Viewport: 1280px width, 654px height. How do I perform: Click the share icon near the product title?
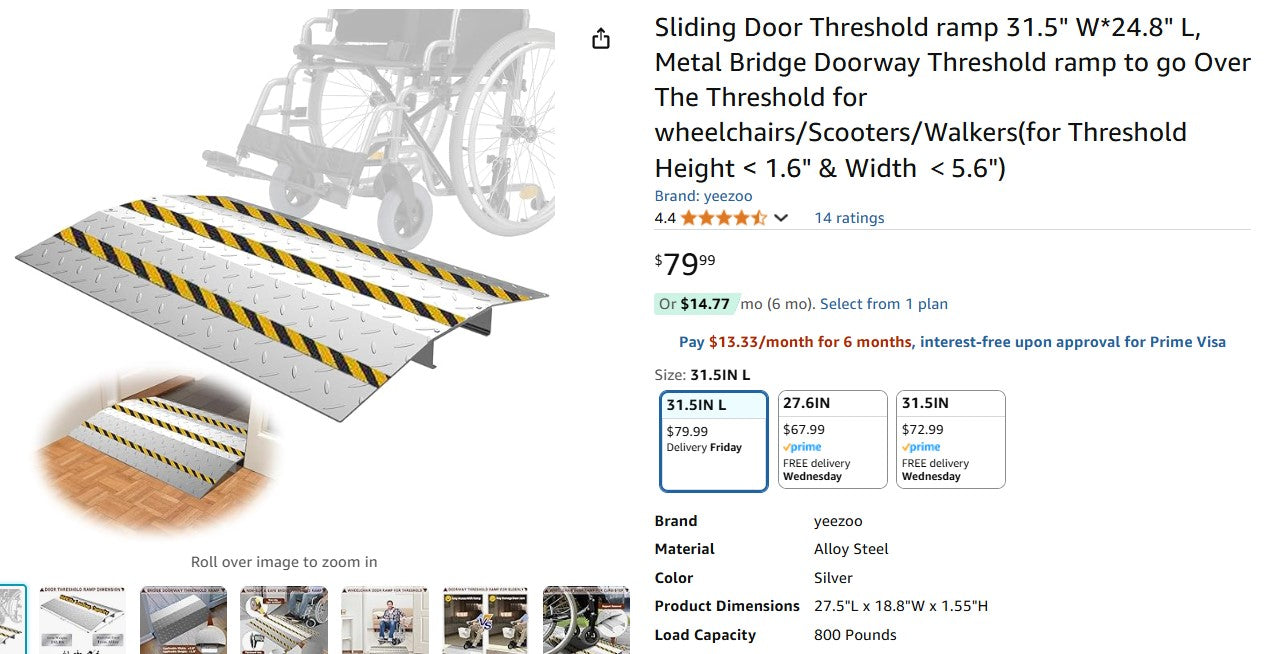[x=600, y=37]
